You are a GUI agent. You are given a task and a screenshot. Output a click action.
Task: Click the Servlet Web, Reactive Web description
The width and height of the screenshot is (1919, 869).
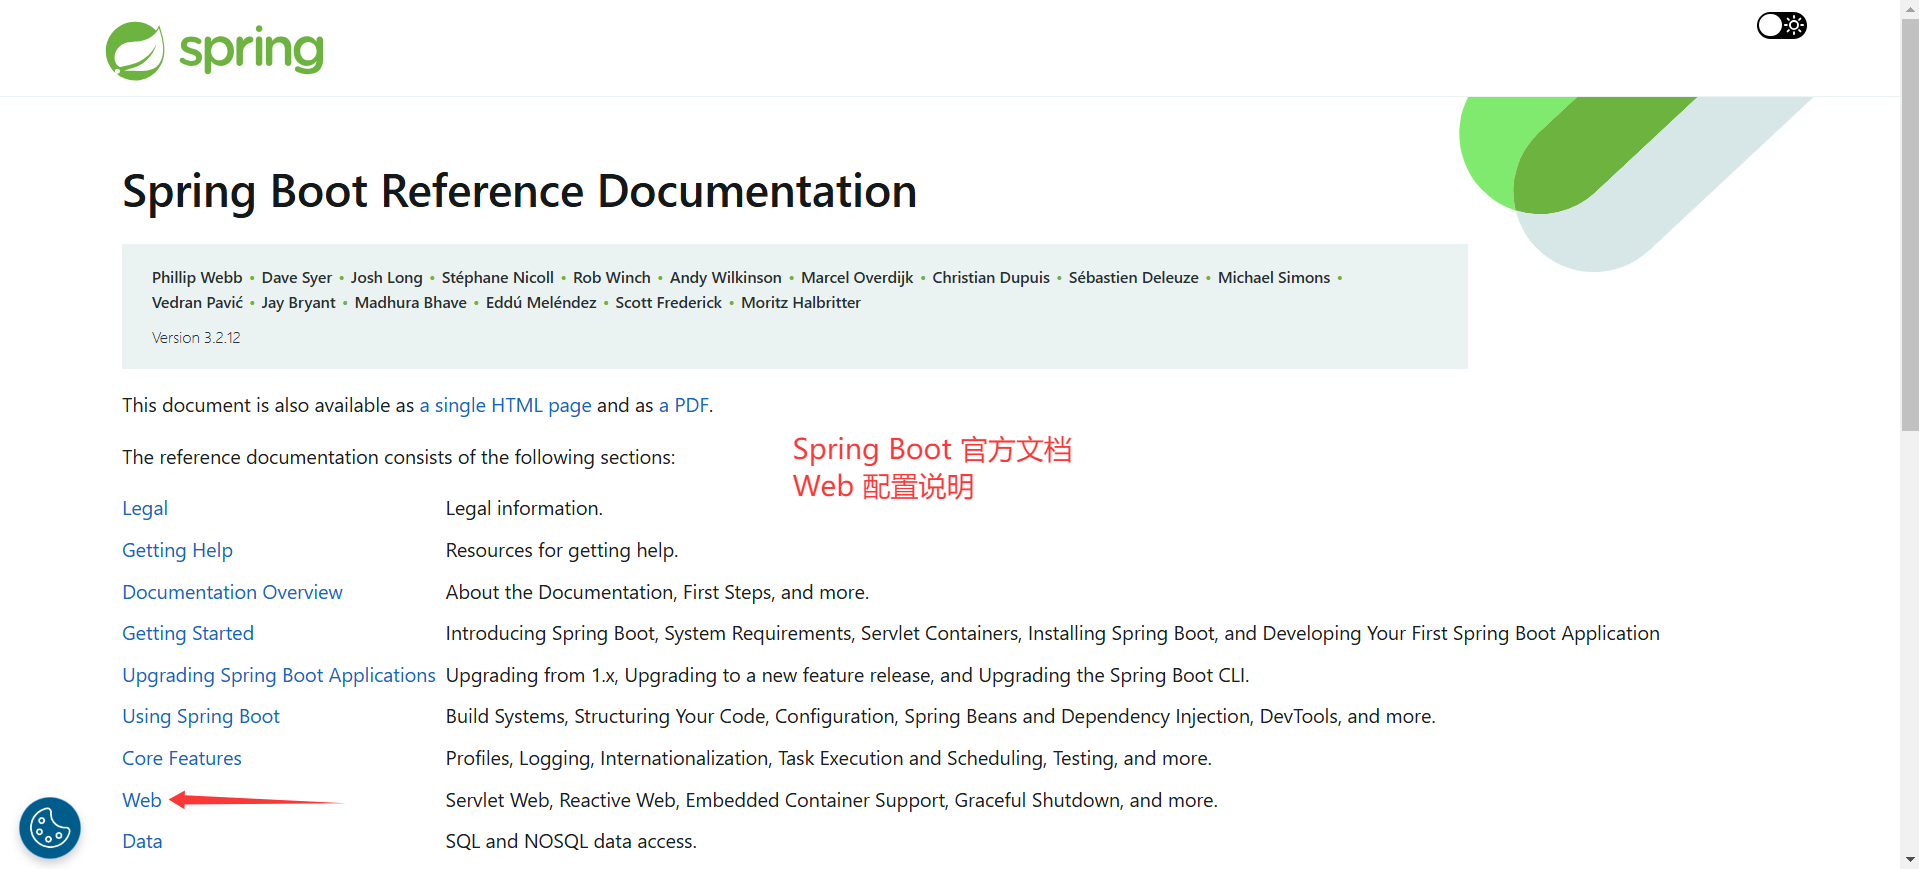click(832, 800)
